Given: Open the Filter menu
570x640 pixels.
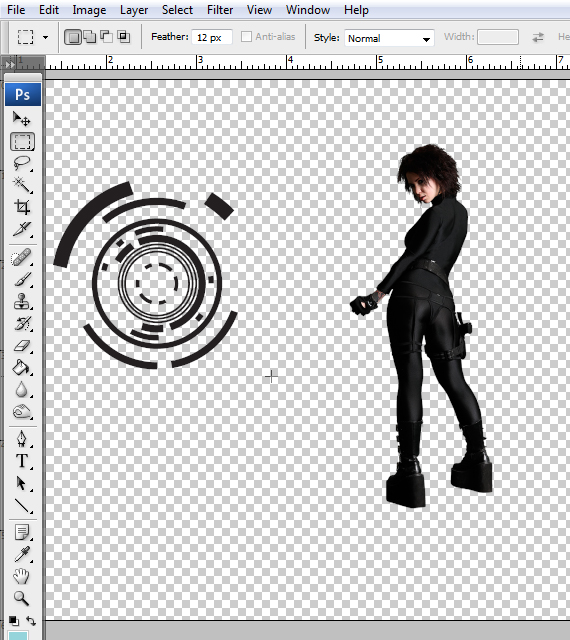Looking at the screenshot, I should pos(220,10).
